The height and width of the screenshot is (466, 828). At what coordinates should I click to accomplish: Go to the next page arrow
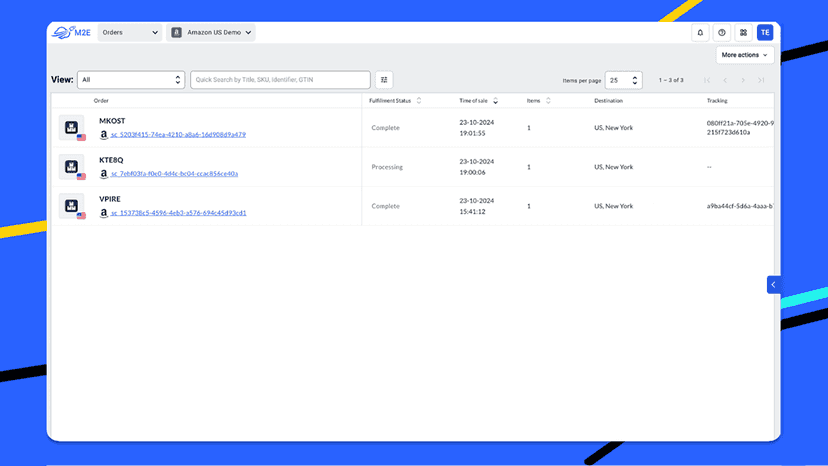click(743, 80)
